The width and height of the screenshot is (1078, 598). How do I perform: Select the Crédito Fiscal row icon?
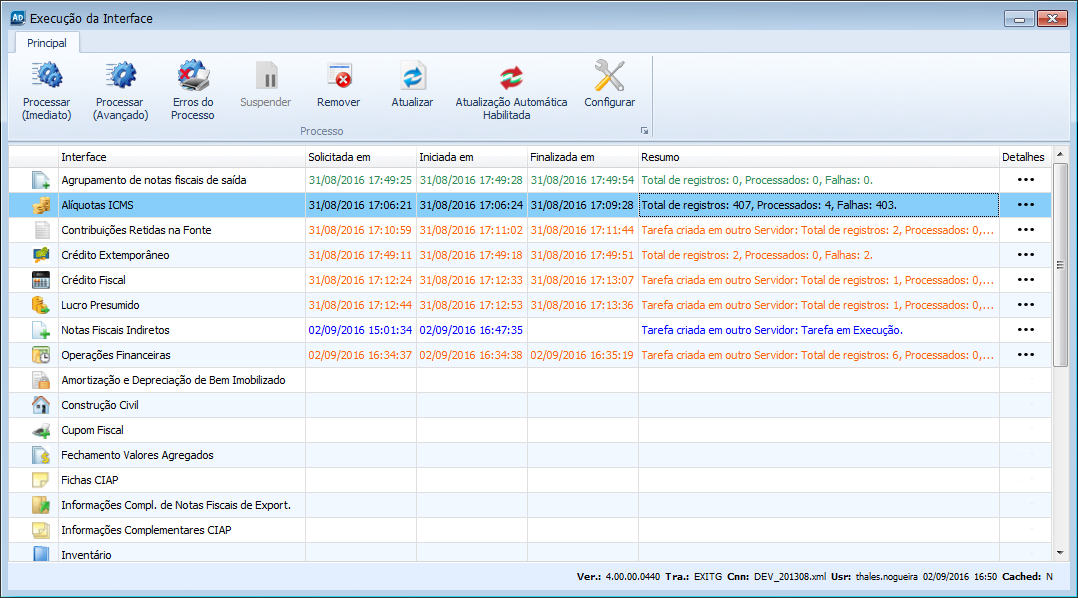click(x=41, y=280)
